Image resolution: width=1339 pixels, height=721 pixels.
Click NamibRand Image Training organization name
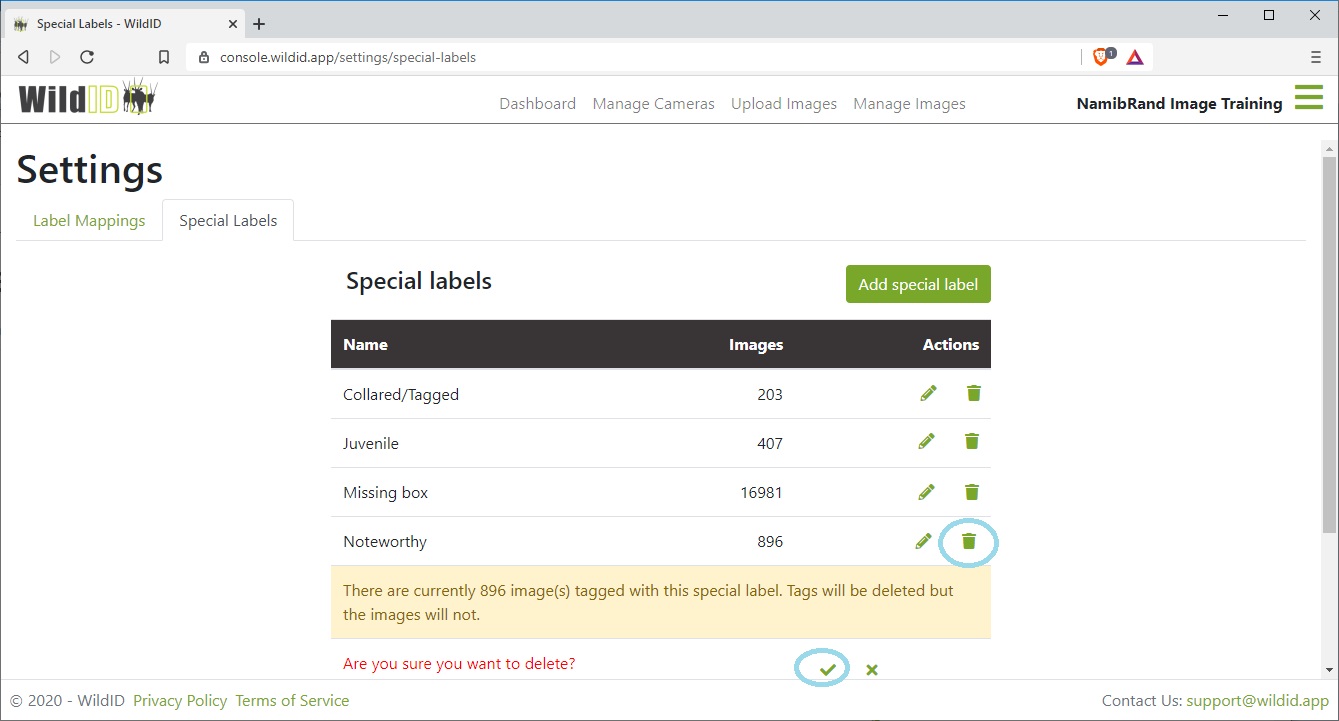click(x=1179, y=104)
